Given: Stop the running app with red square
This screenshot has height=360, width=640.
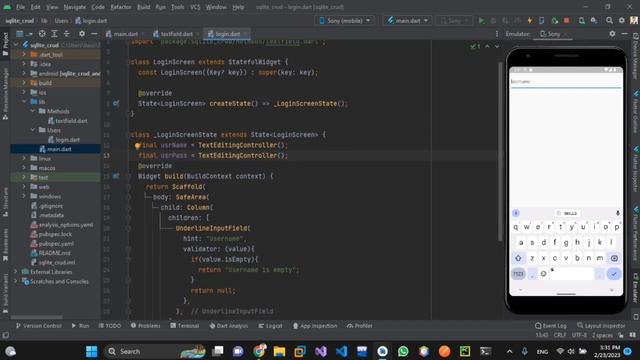Looking at the screenshot, I should click(x=567, y=20).
